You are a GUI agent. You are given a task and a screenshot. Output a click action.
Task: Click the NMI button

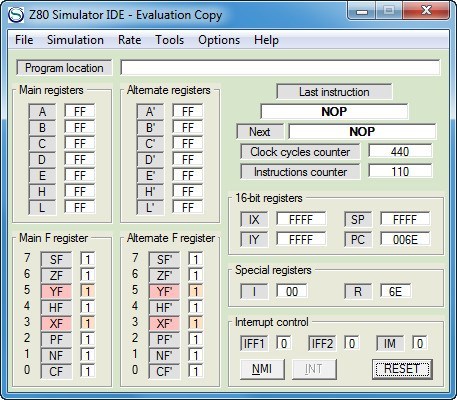(x=262, y=369)
